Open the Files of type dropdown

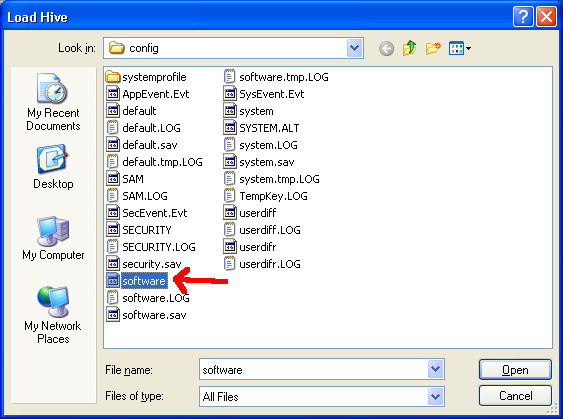435,396
